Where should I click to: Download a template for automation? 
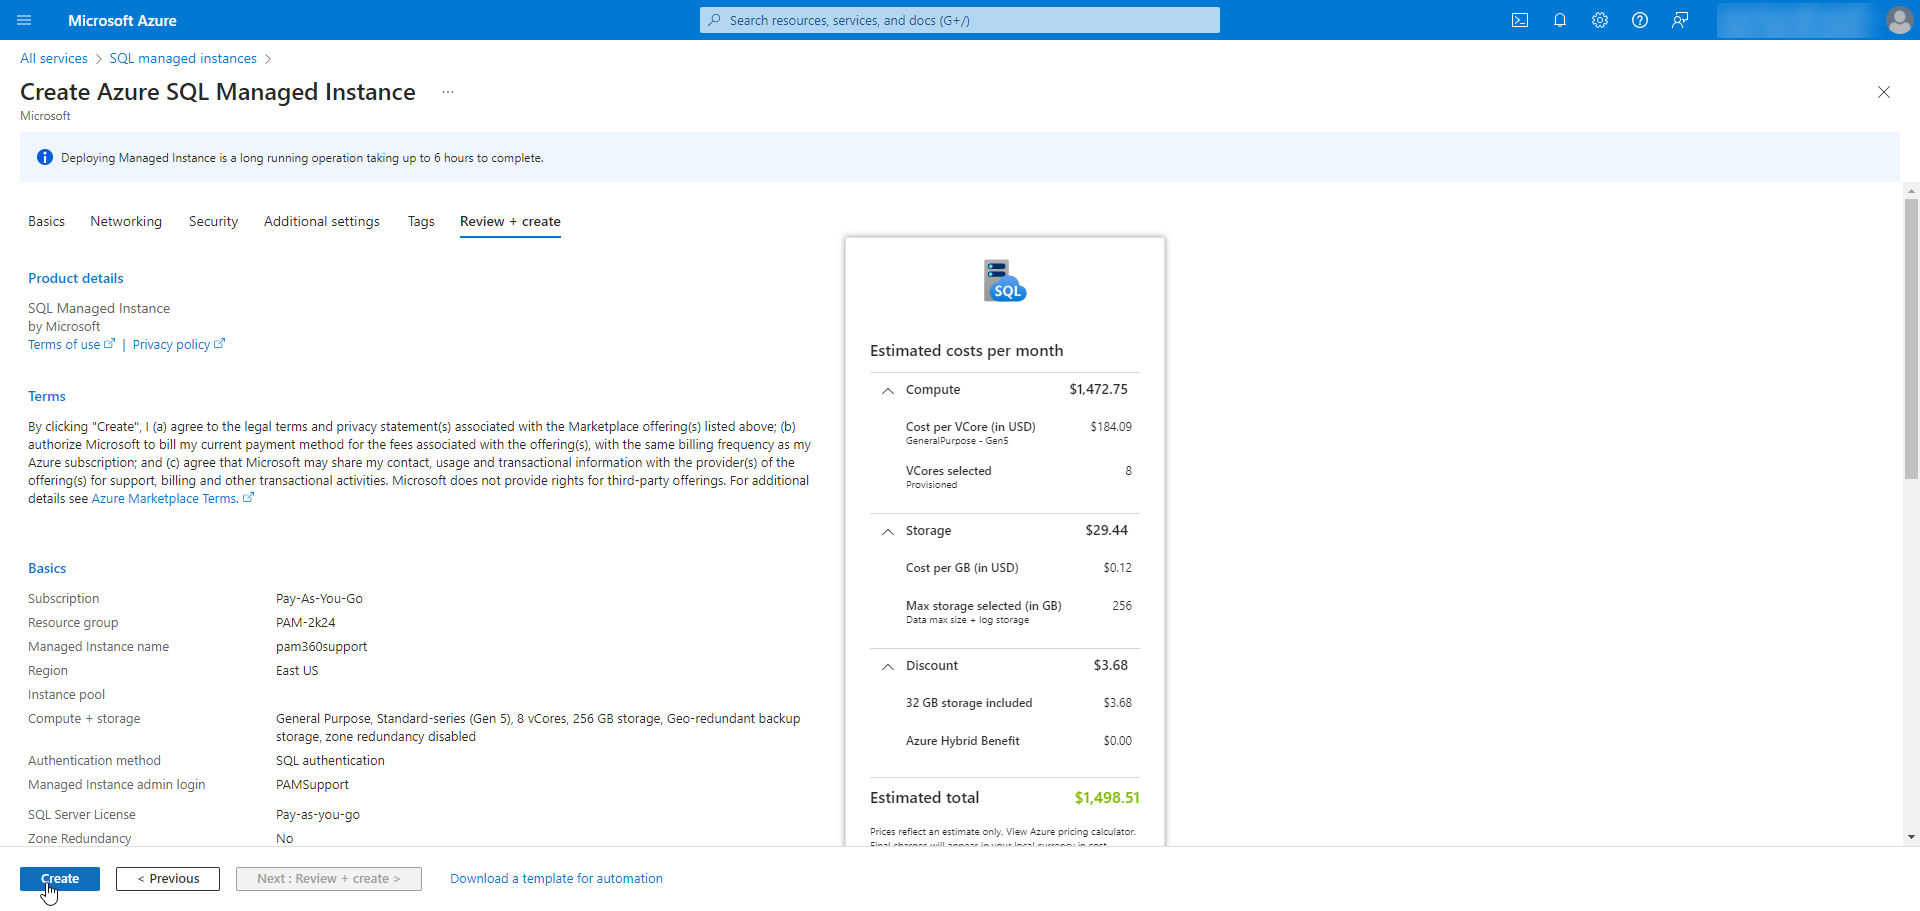tap(556, 878)
